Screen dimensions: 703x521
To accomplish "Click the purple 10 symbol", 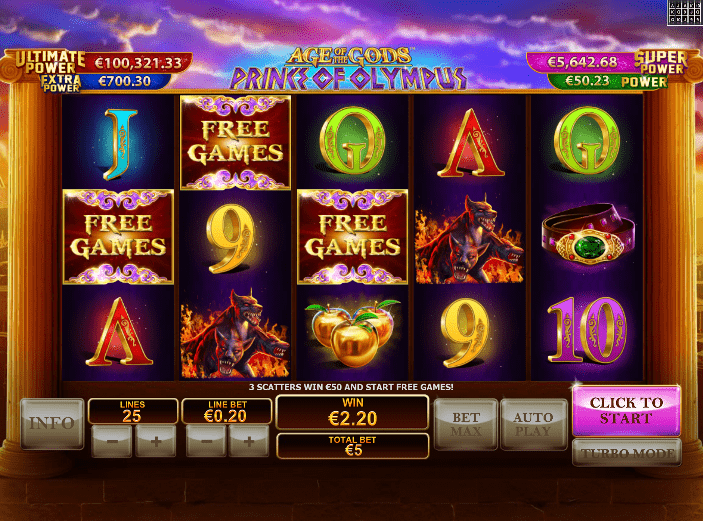I will 586,330.
